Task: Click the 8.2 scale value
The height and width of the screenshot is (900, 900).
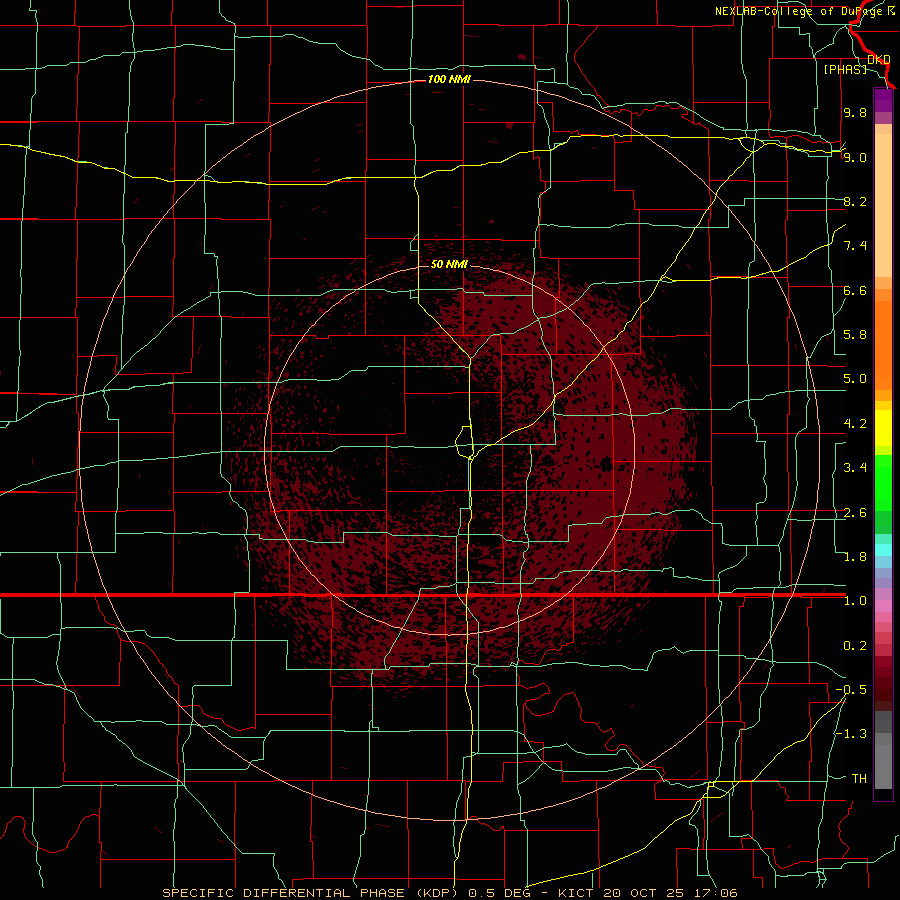Action: tap(855, 201)
